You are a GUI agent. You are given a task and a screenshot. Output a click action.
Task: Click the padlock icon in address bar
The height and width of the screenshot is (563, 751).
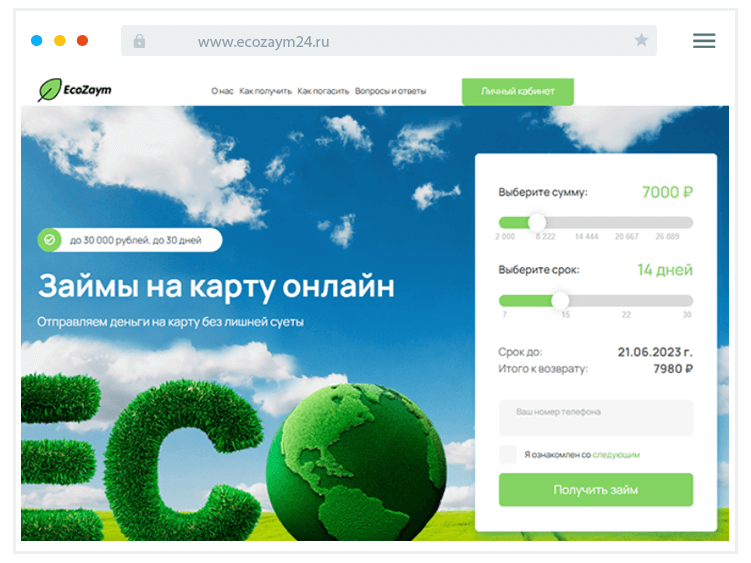pyautogui.click(x=139, y=41)
